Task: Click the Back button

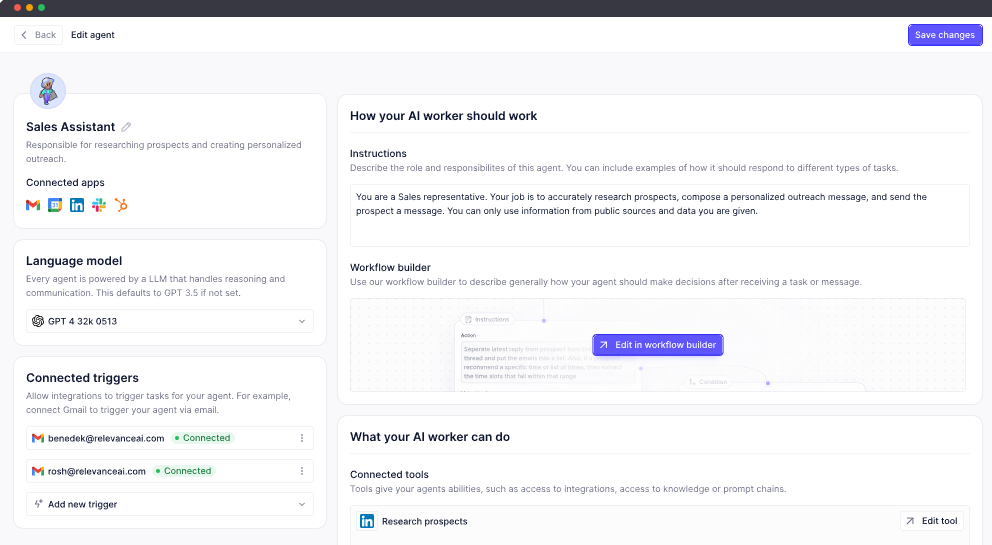Action: click(38, 35)
